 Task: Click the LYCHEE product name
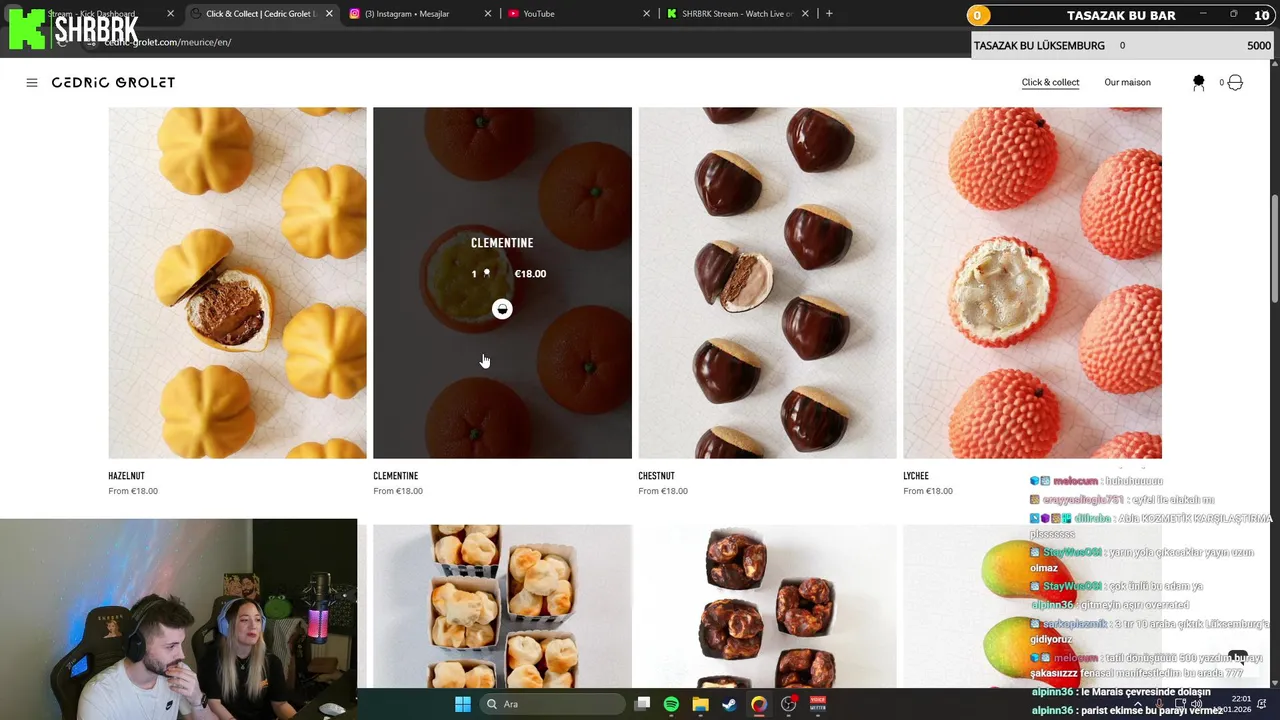coord(916,476)
